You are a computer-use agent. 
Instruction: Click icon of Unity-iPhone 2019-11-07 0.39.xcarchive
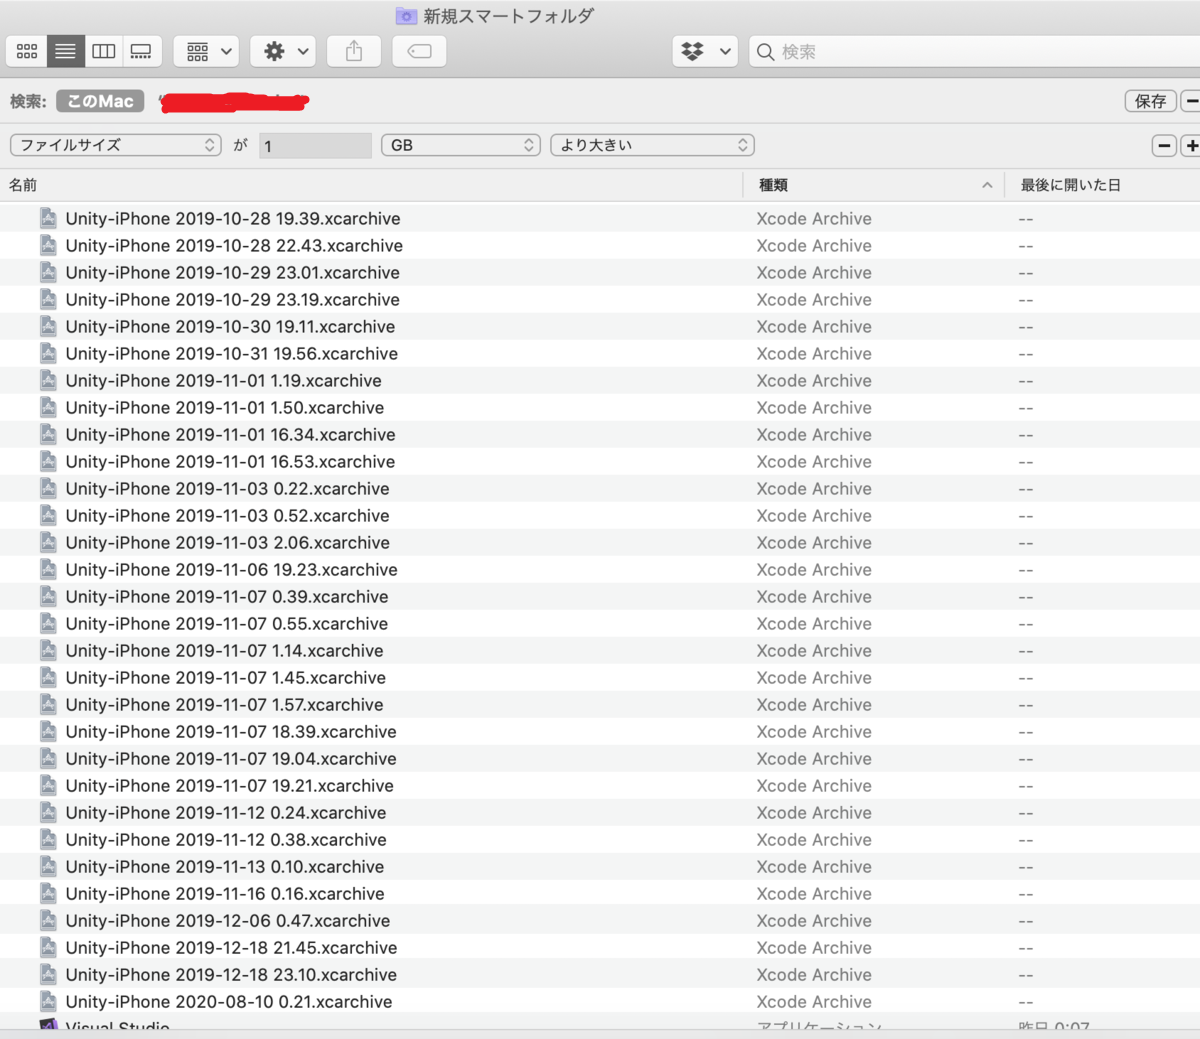48,596
